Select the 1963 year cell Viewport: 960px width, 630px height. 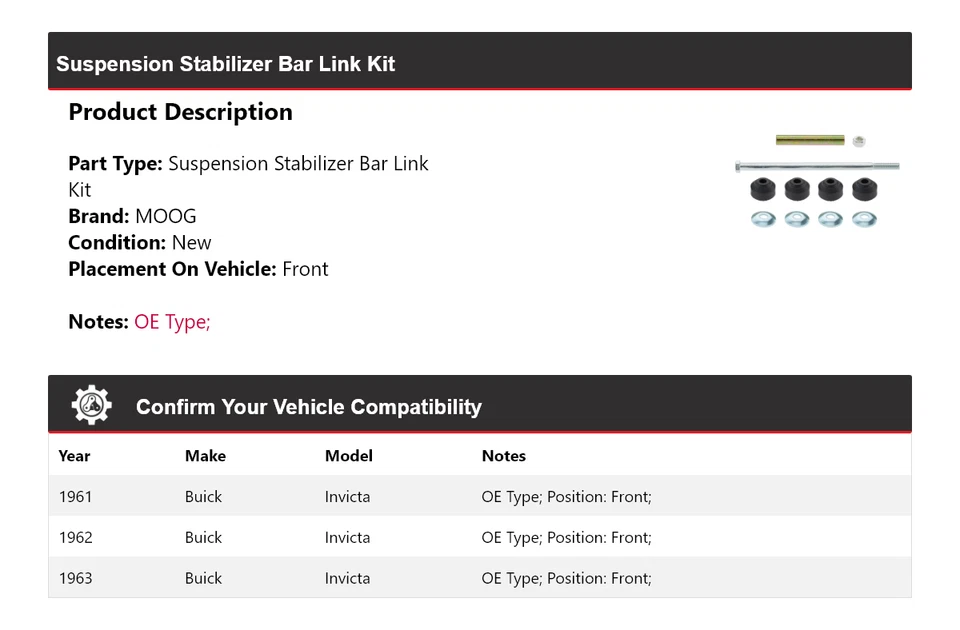(x=75, y=579)
